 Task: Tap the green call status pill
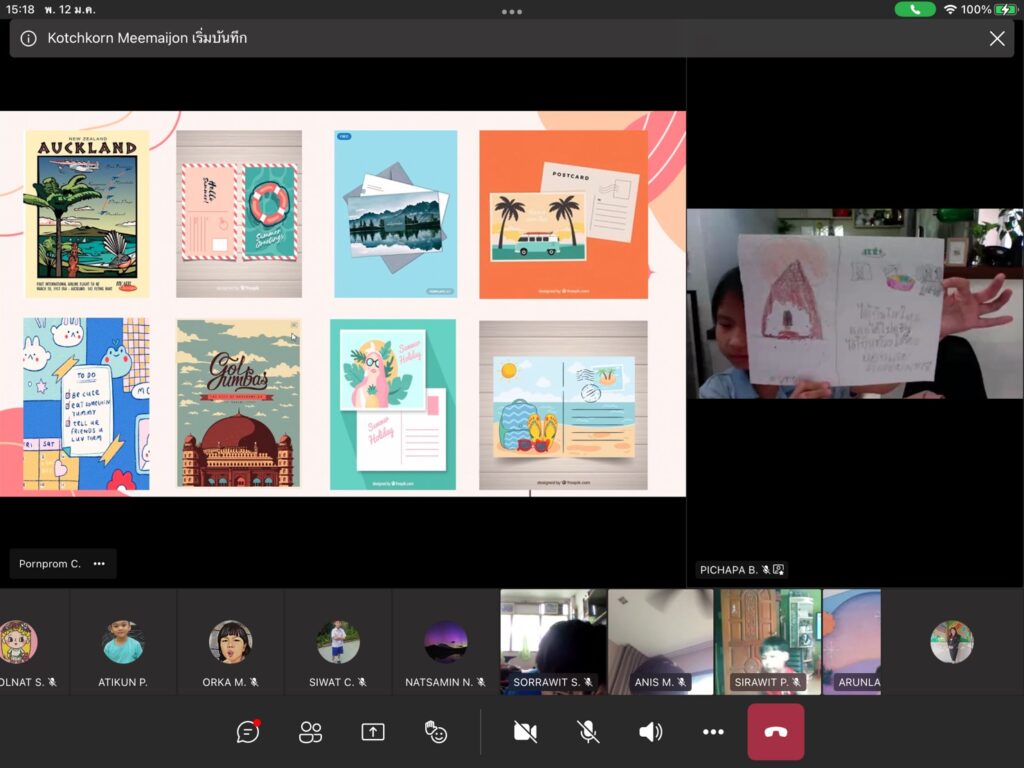click(x=915, y=9)
